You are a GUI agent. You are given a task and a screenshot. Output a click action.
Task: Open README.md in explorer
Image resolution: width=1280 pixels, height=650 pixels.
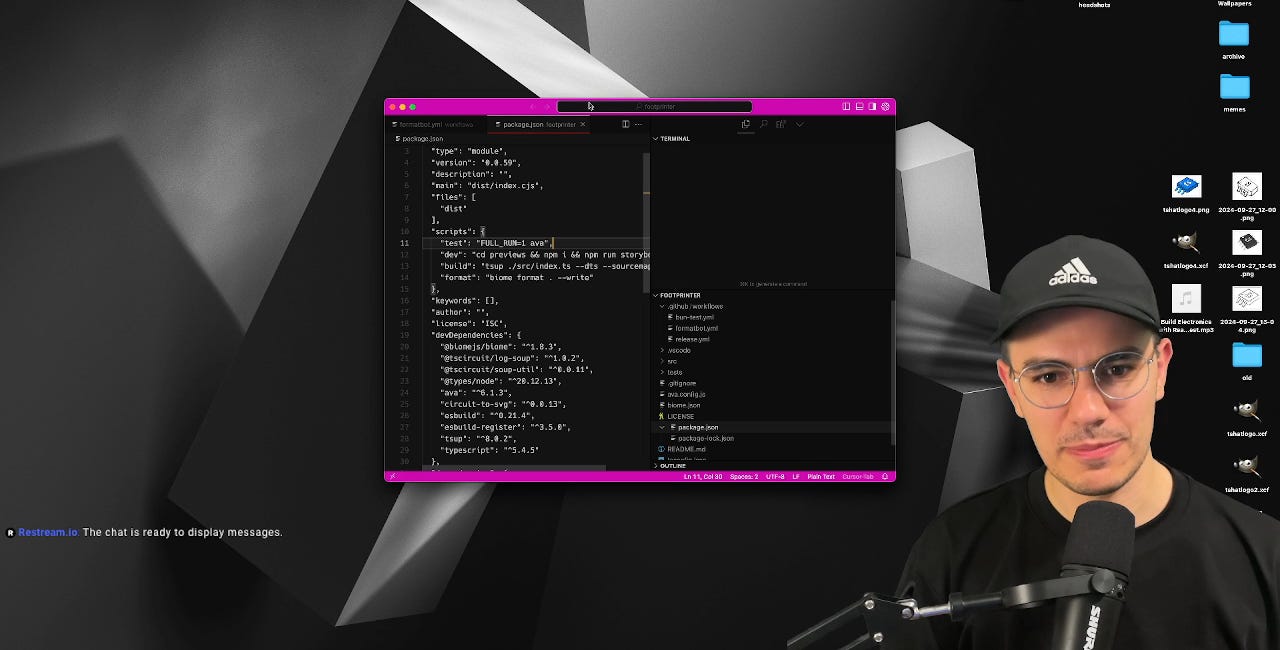686,449
